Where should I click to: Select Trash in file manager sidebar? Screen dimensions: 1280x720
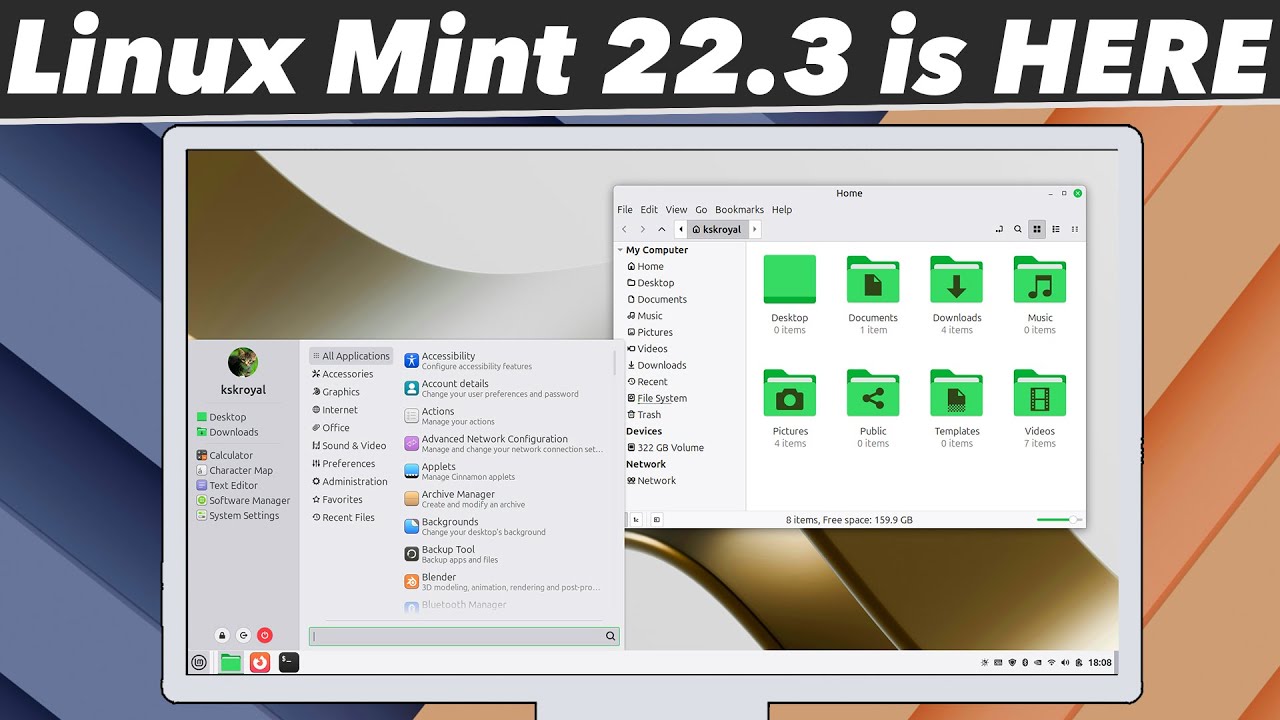(x=644, y=414)
